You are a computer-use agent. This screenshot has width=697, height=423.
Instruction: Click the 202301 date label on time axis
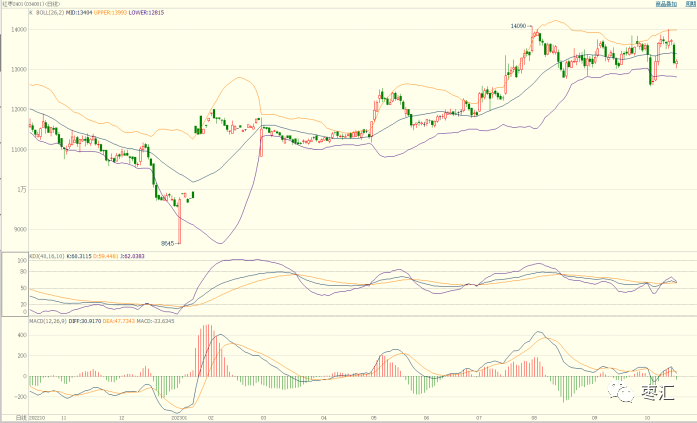point(179,418)
